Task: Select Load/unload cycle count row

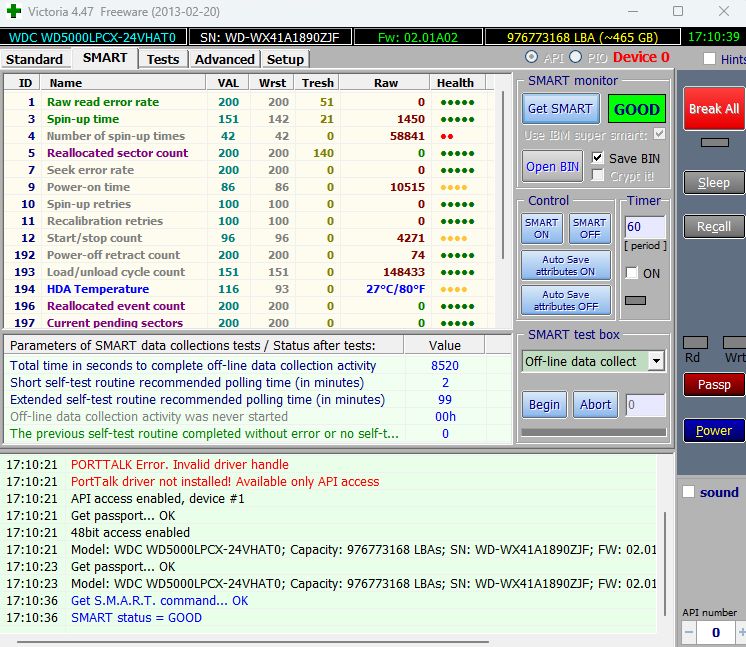Action: click(x=249, y=272)
